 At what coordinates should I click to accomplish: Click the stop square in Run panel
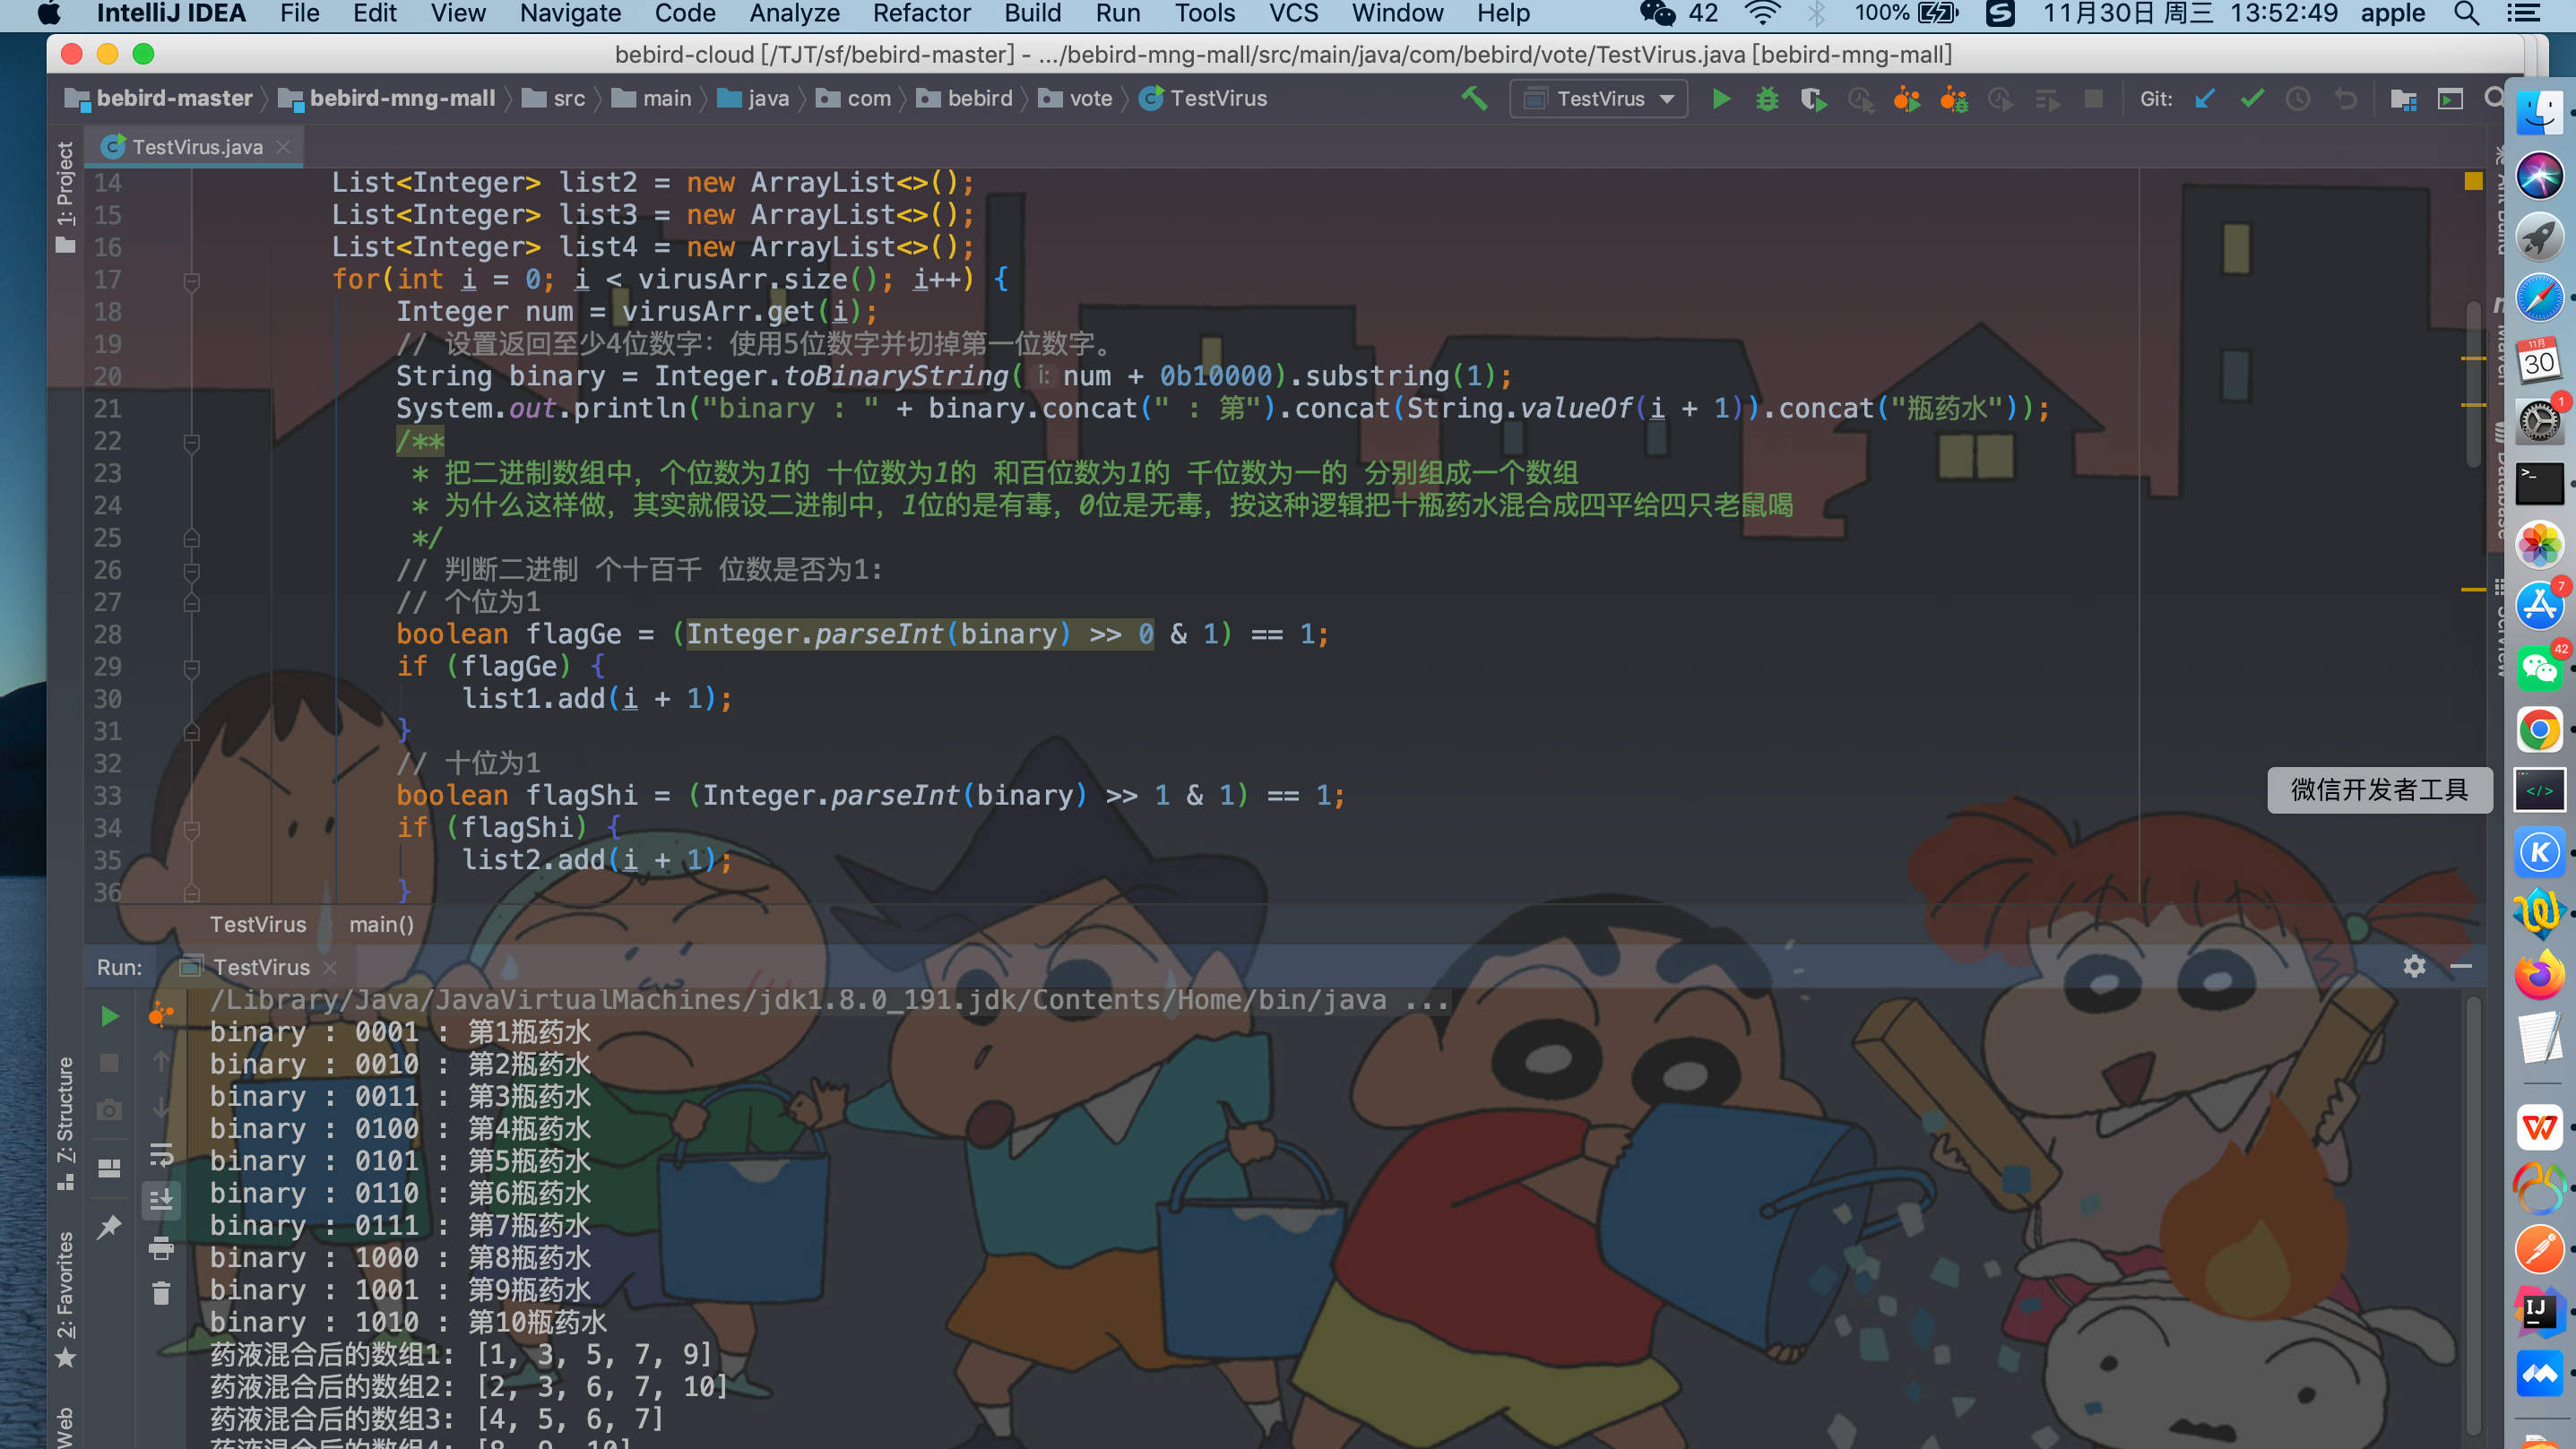click(110, 1062)
